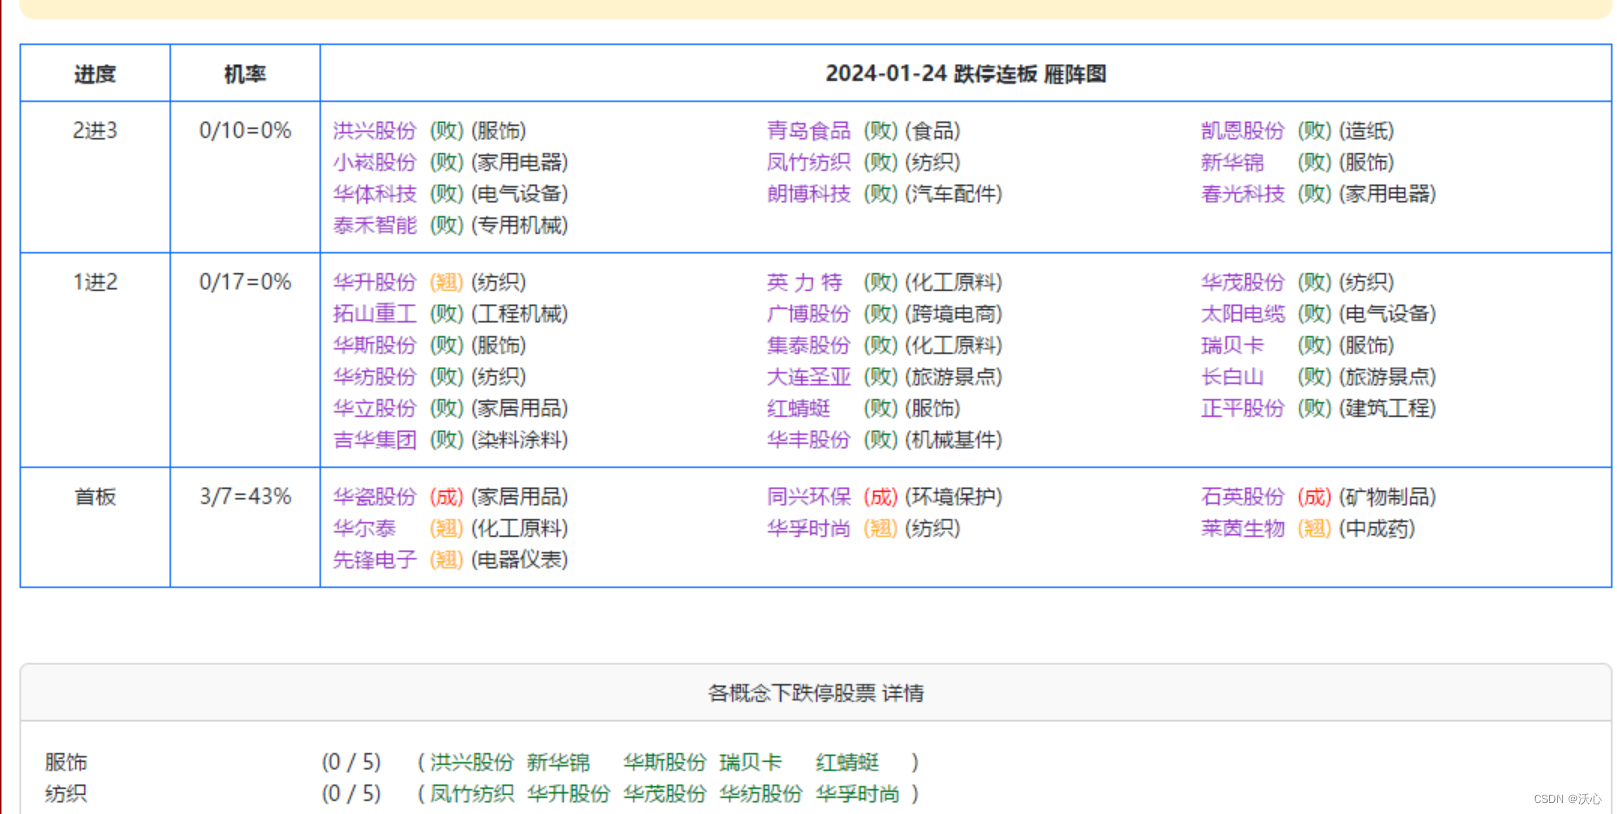
Task: Open 华茂股份 in the 纺织 concept list
Action: click(665, 794)
